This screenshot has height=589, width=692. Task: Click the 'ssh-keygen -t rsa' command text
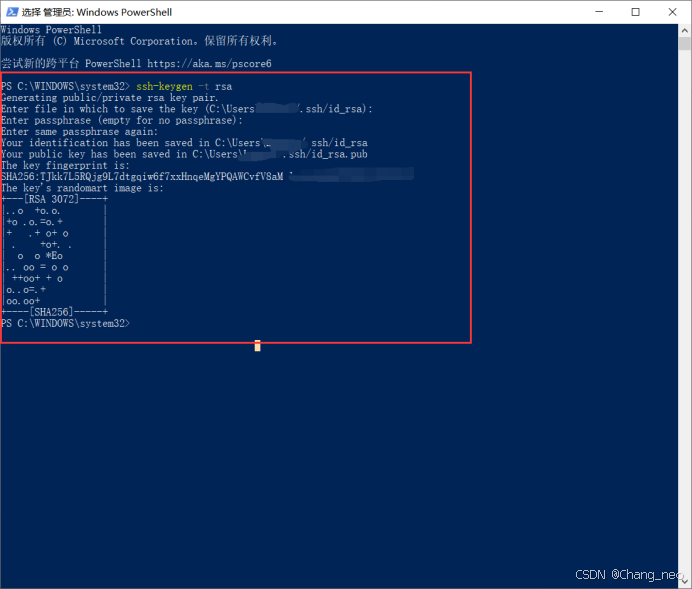click(184, 86)
